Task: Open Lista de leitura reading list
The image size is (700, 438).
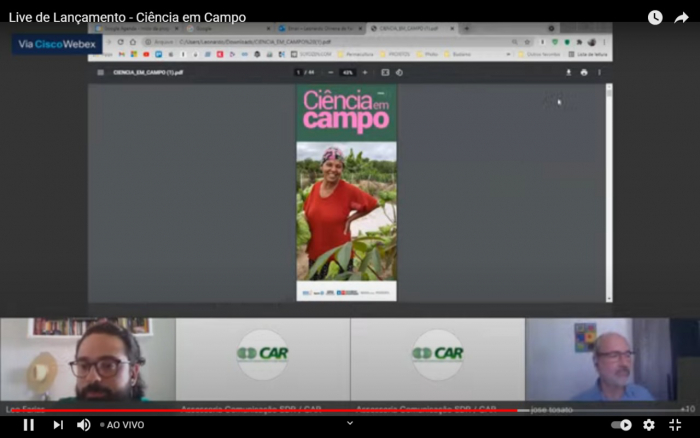Action: pyautogui.click(x=588, y=54)
